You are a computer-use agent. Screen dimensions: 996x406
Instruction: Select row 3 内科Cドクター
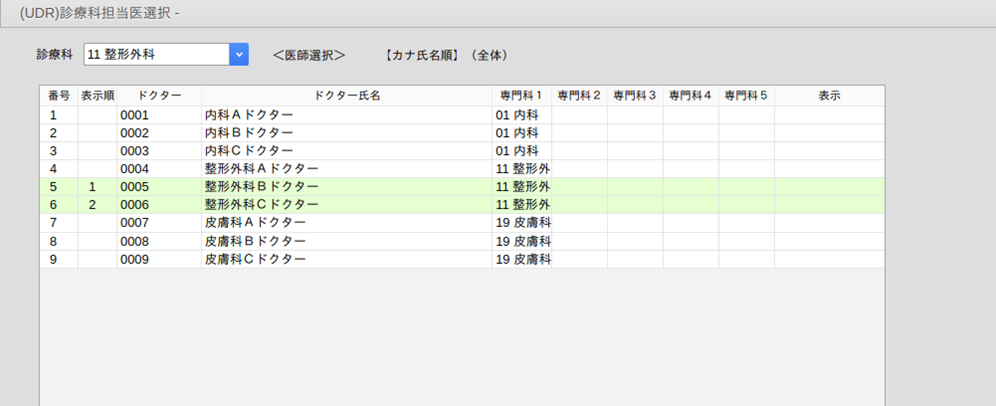click(462, 151)
